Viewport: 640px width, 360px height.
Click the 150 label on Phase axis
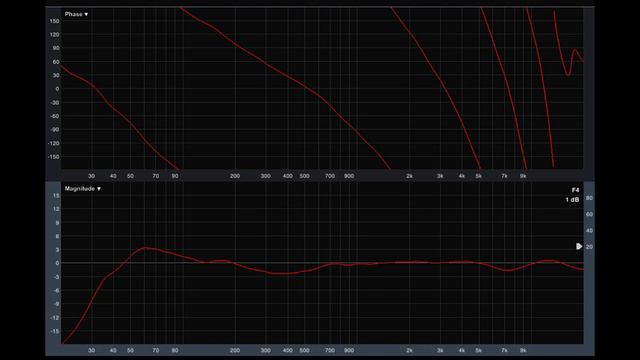click(54, 21)
